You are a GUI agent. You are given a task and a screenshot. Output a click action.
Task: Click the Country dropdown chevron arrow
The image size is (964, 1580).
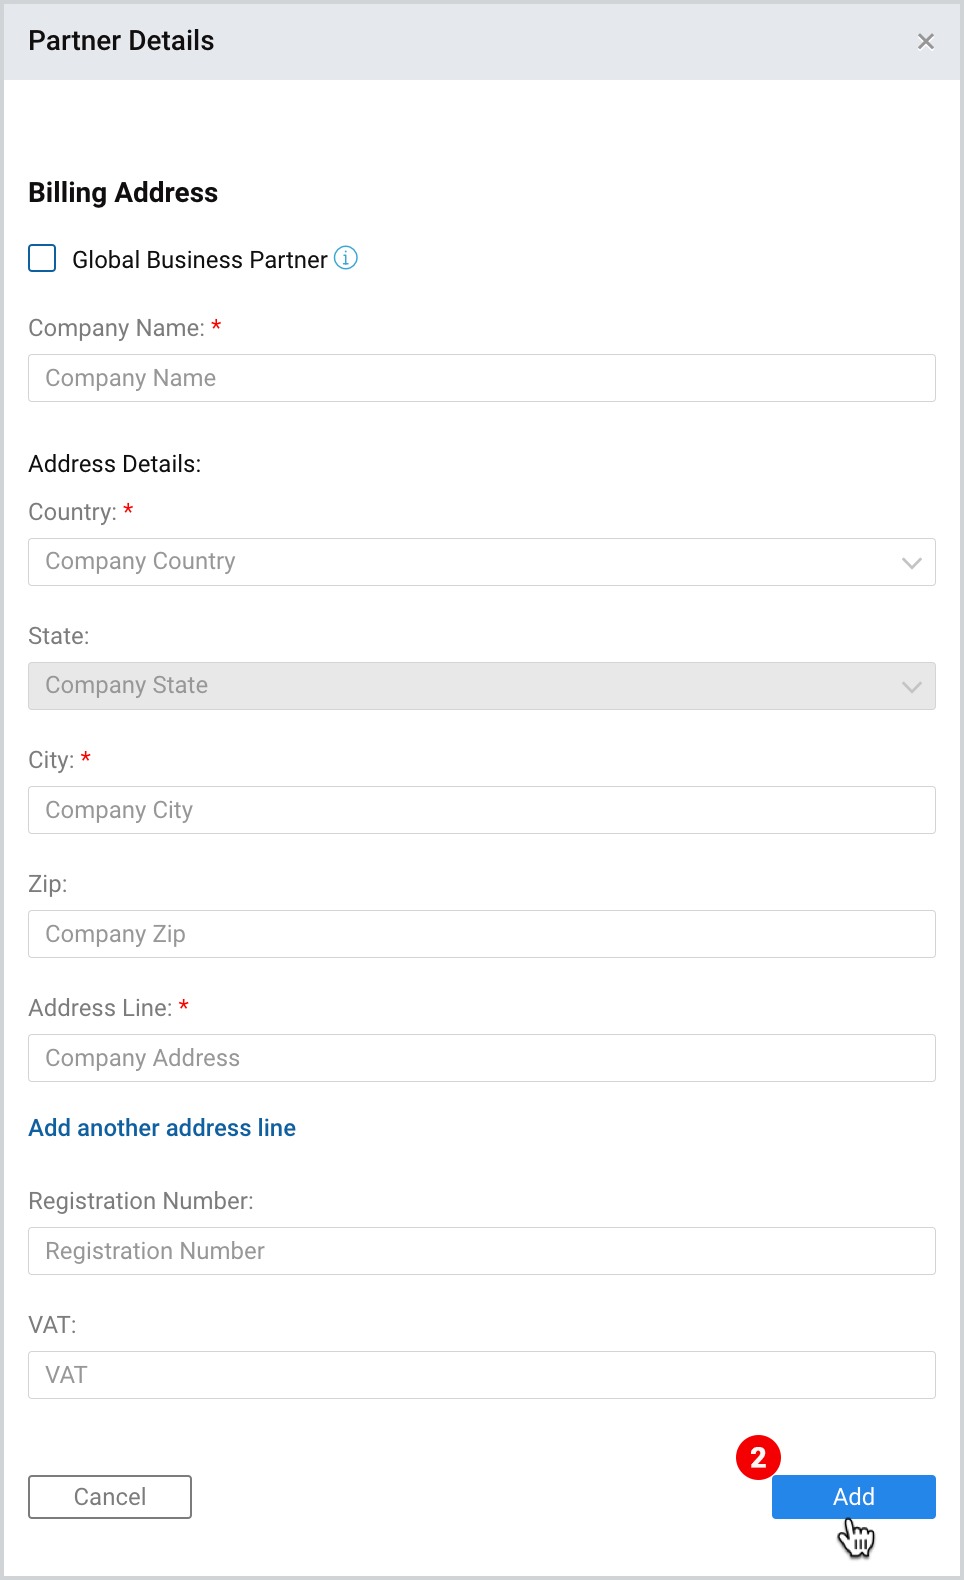911,563
